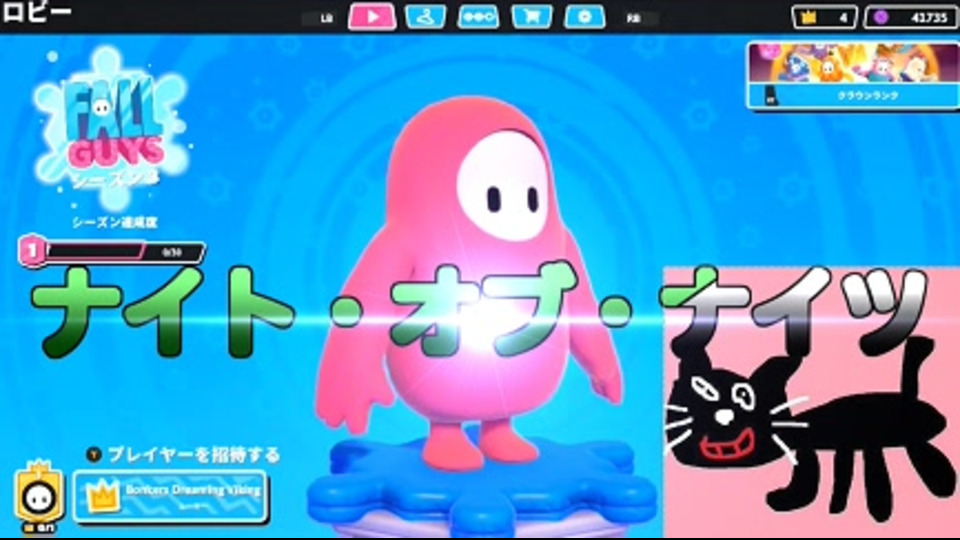The width and height of the screenshot is (960, 540).
Task: Click the player profile avatar badge
Action: click(x=39, y=495)
